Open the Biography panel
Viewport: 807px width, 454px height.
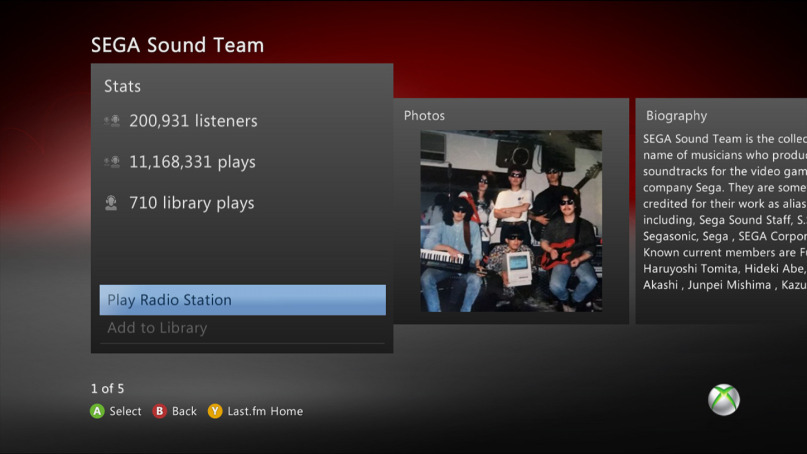coord(721,211)
